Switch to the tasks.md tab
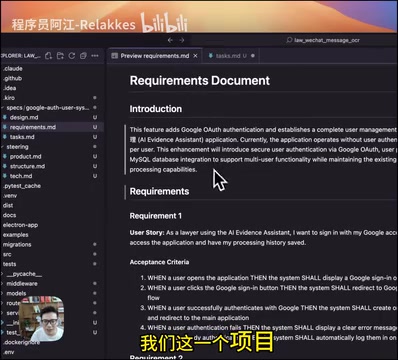398x360 pixels. tap(231, 56)
